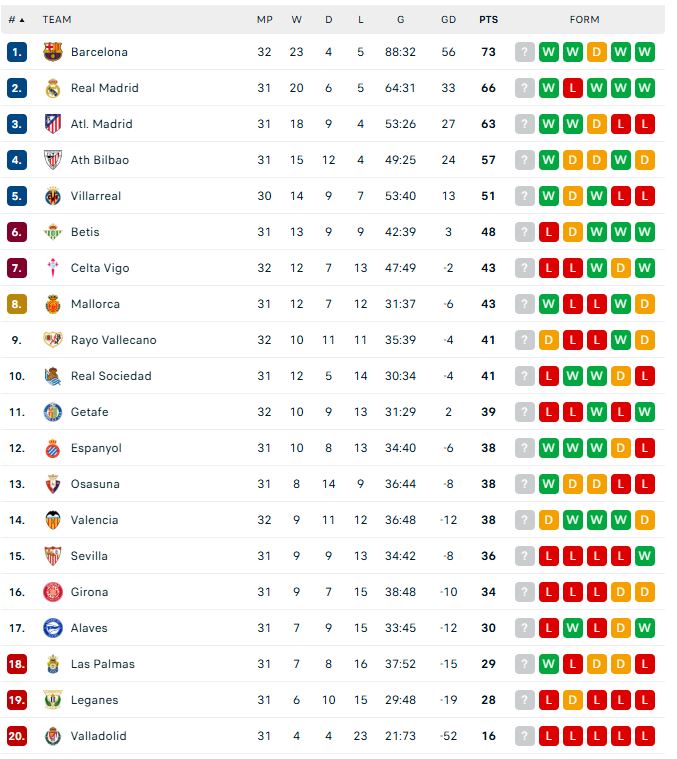Sort the table by GD column
Viewport: 677px width, 759px height.
449,20
